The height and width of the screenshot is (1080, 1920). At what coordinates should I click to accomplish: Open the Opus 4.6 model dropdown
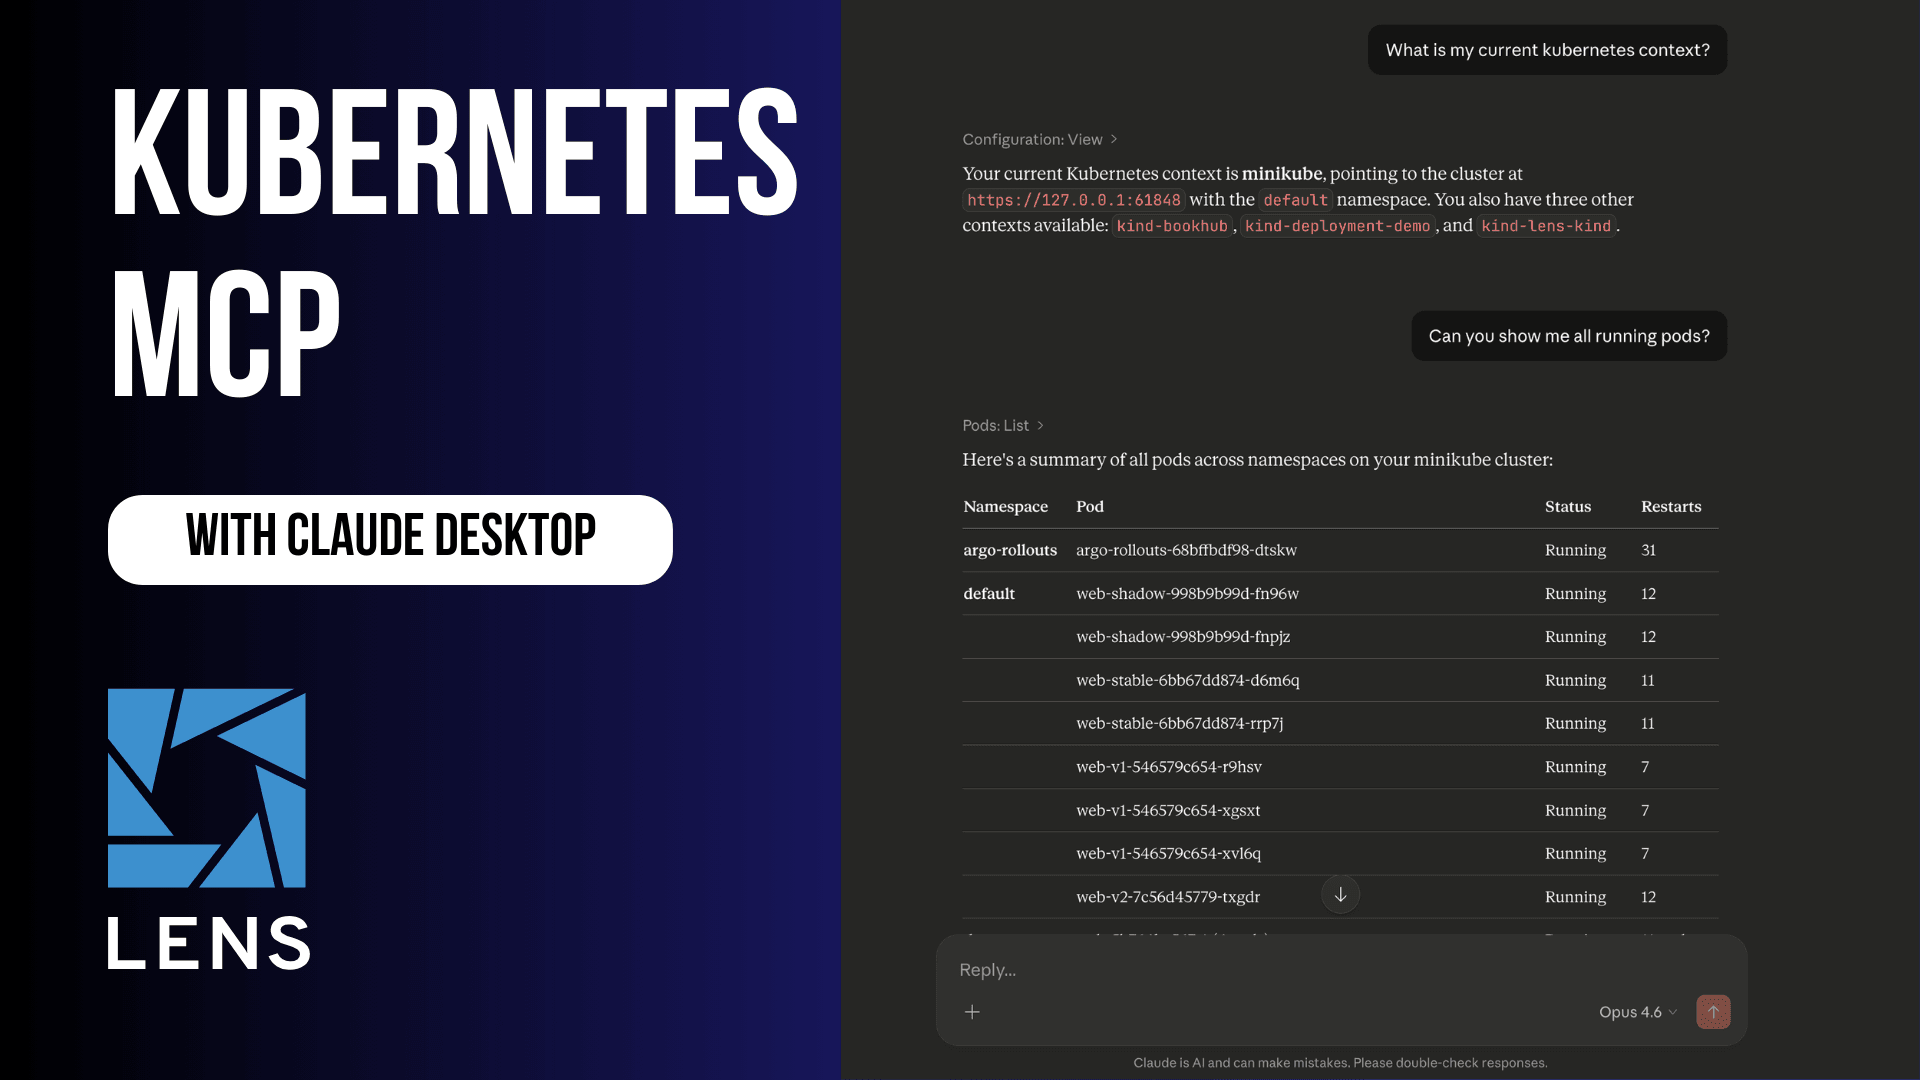(x=1637, y=1012)
